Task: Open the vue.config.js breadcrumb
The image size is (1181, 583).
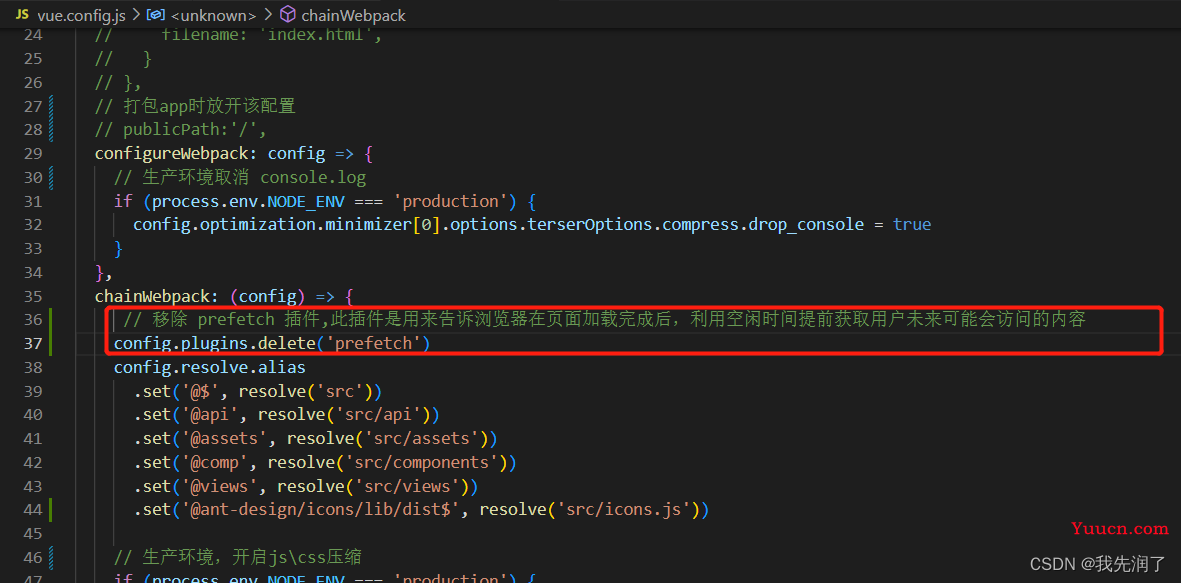Action: pos(81,14)
